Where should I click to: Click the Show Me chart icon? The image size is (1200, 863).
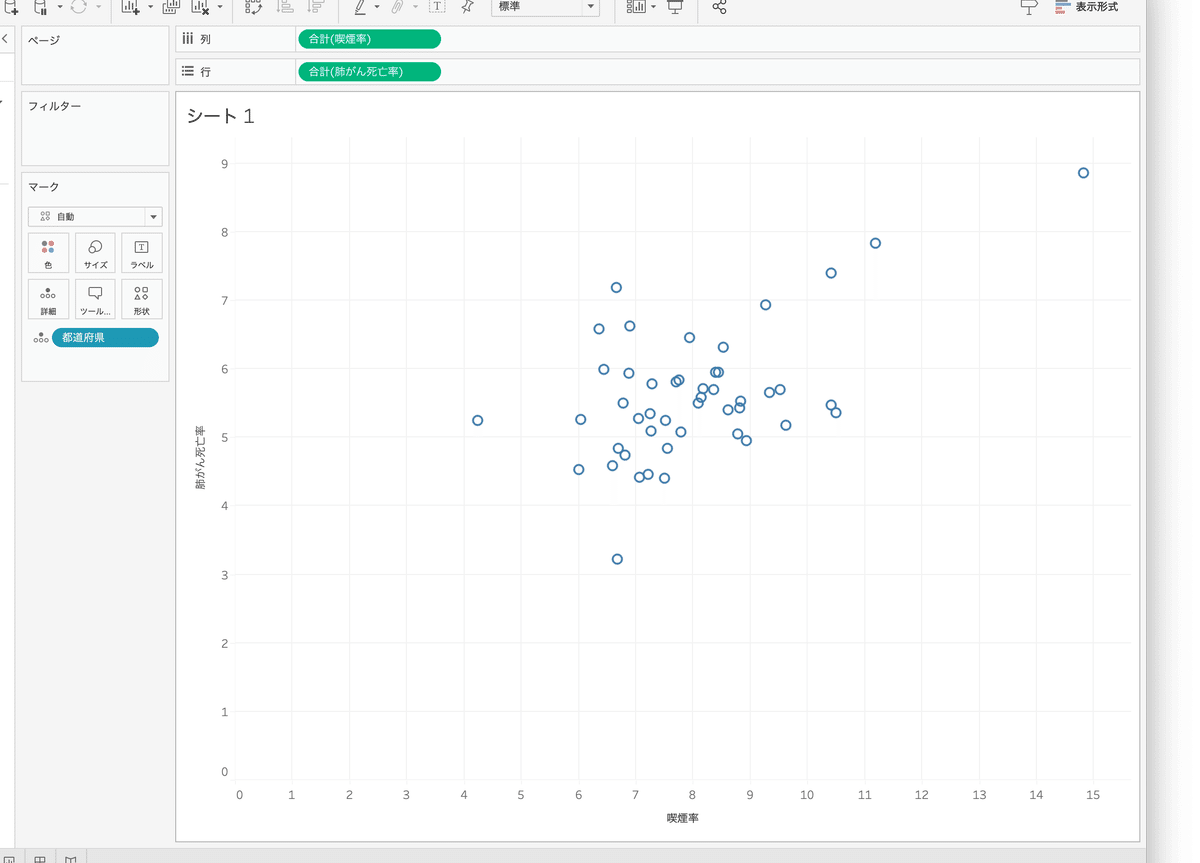(x=1062, y=7)
